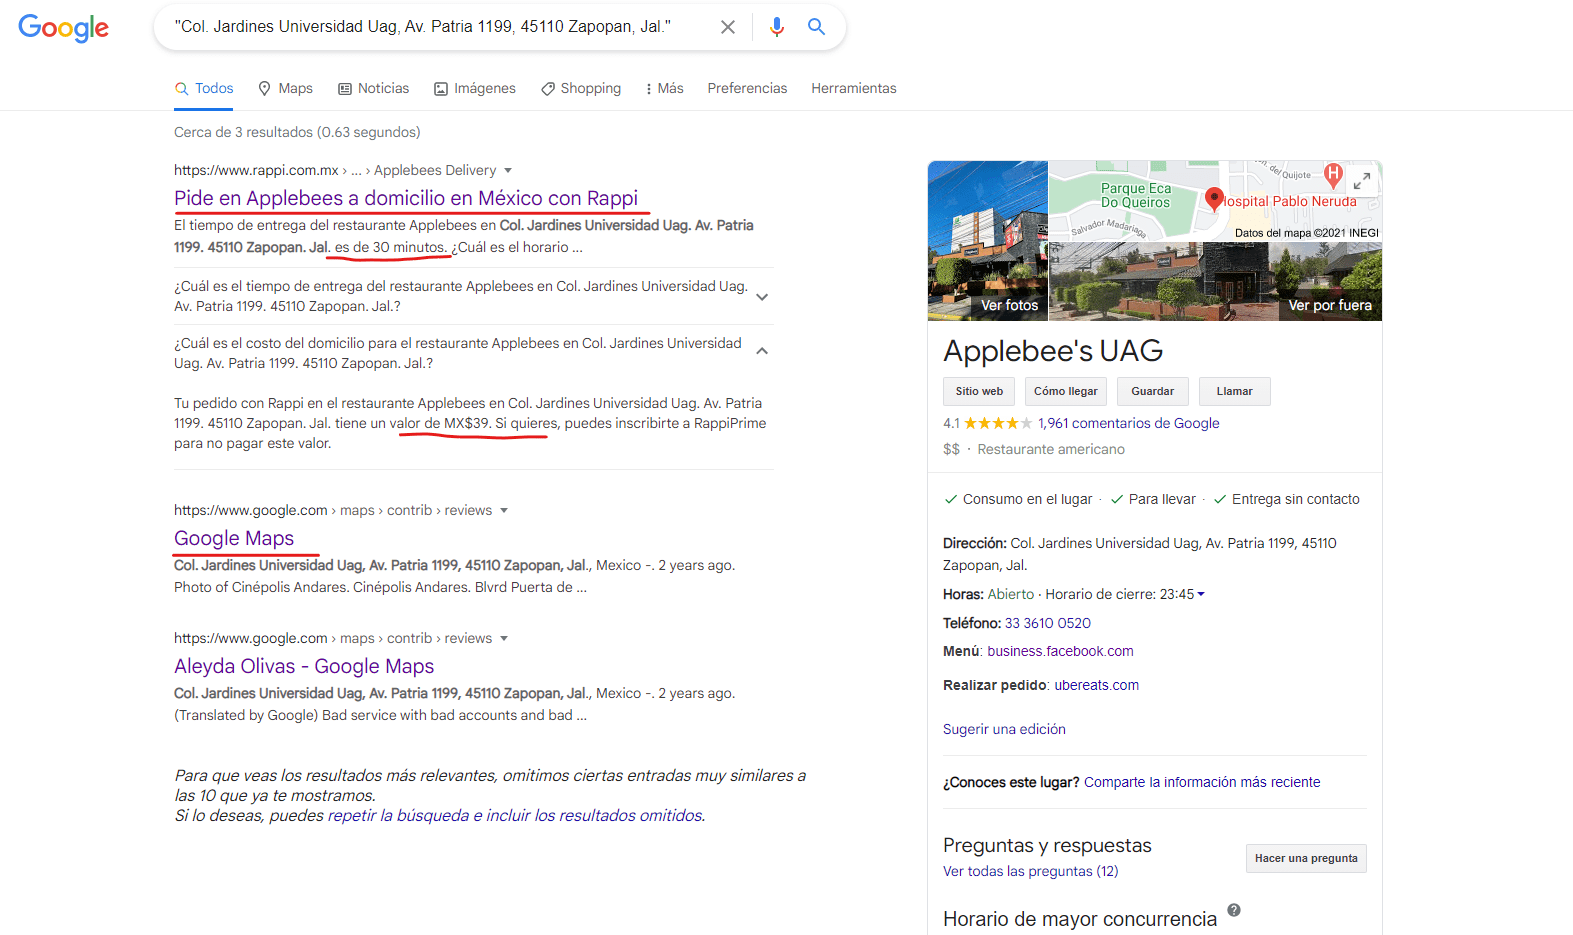The height and width of the screenshot is (935, 1573).
Task: Click Llamar button
Action: [1235, 391]
